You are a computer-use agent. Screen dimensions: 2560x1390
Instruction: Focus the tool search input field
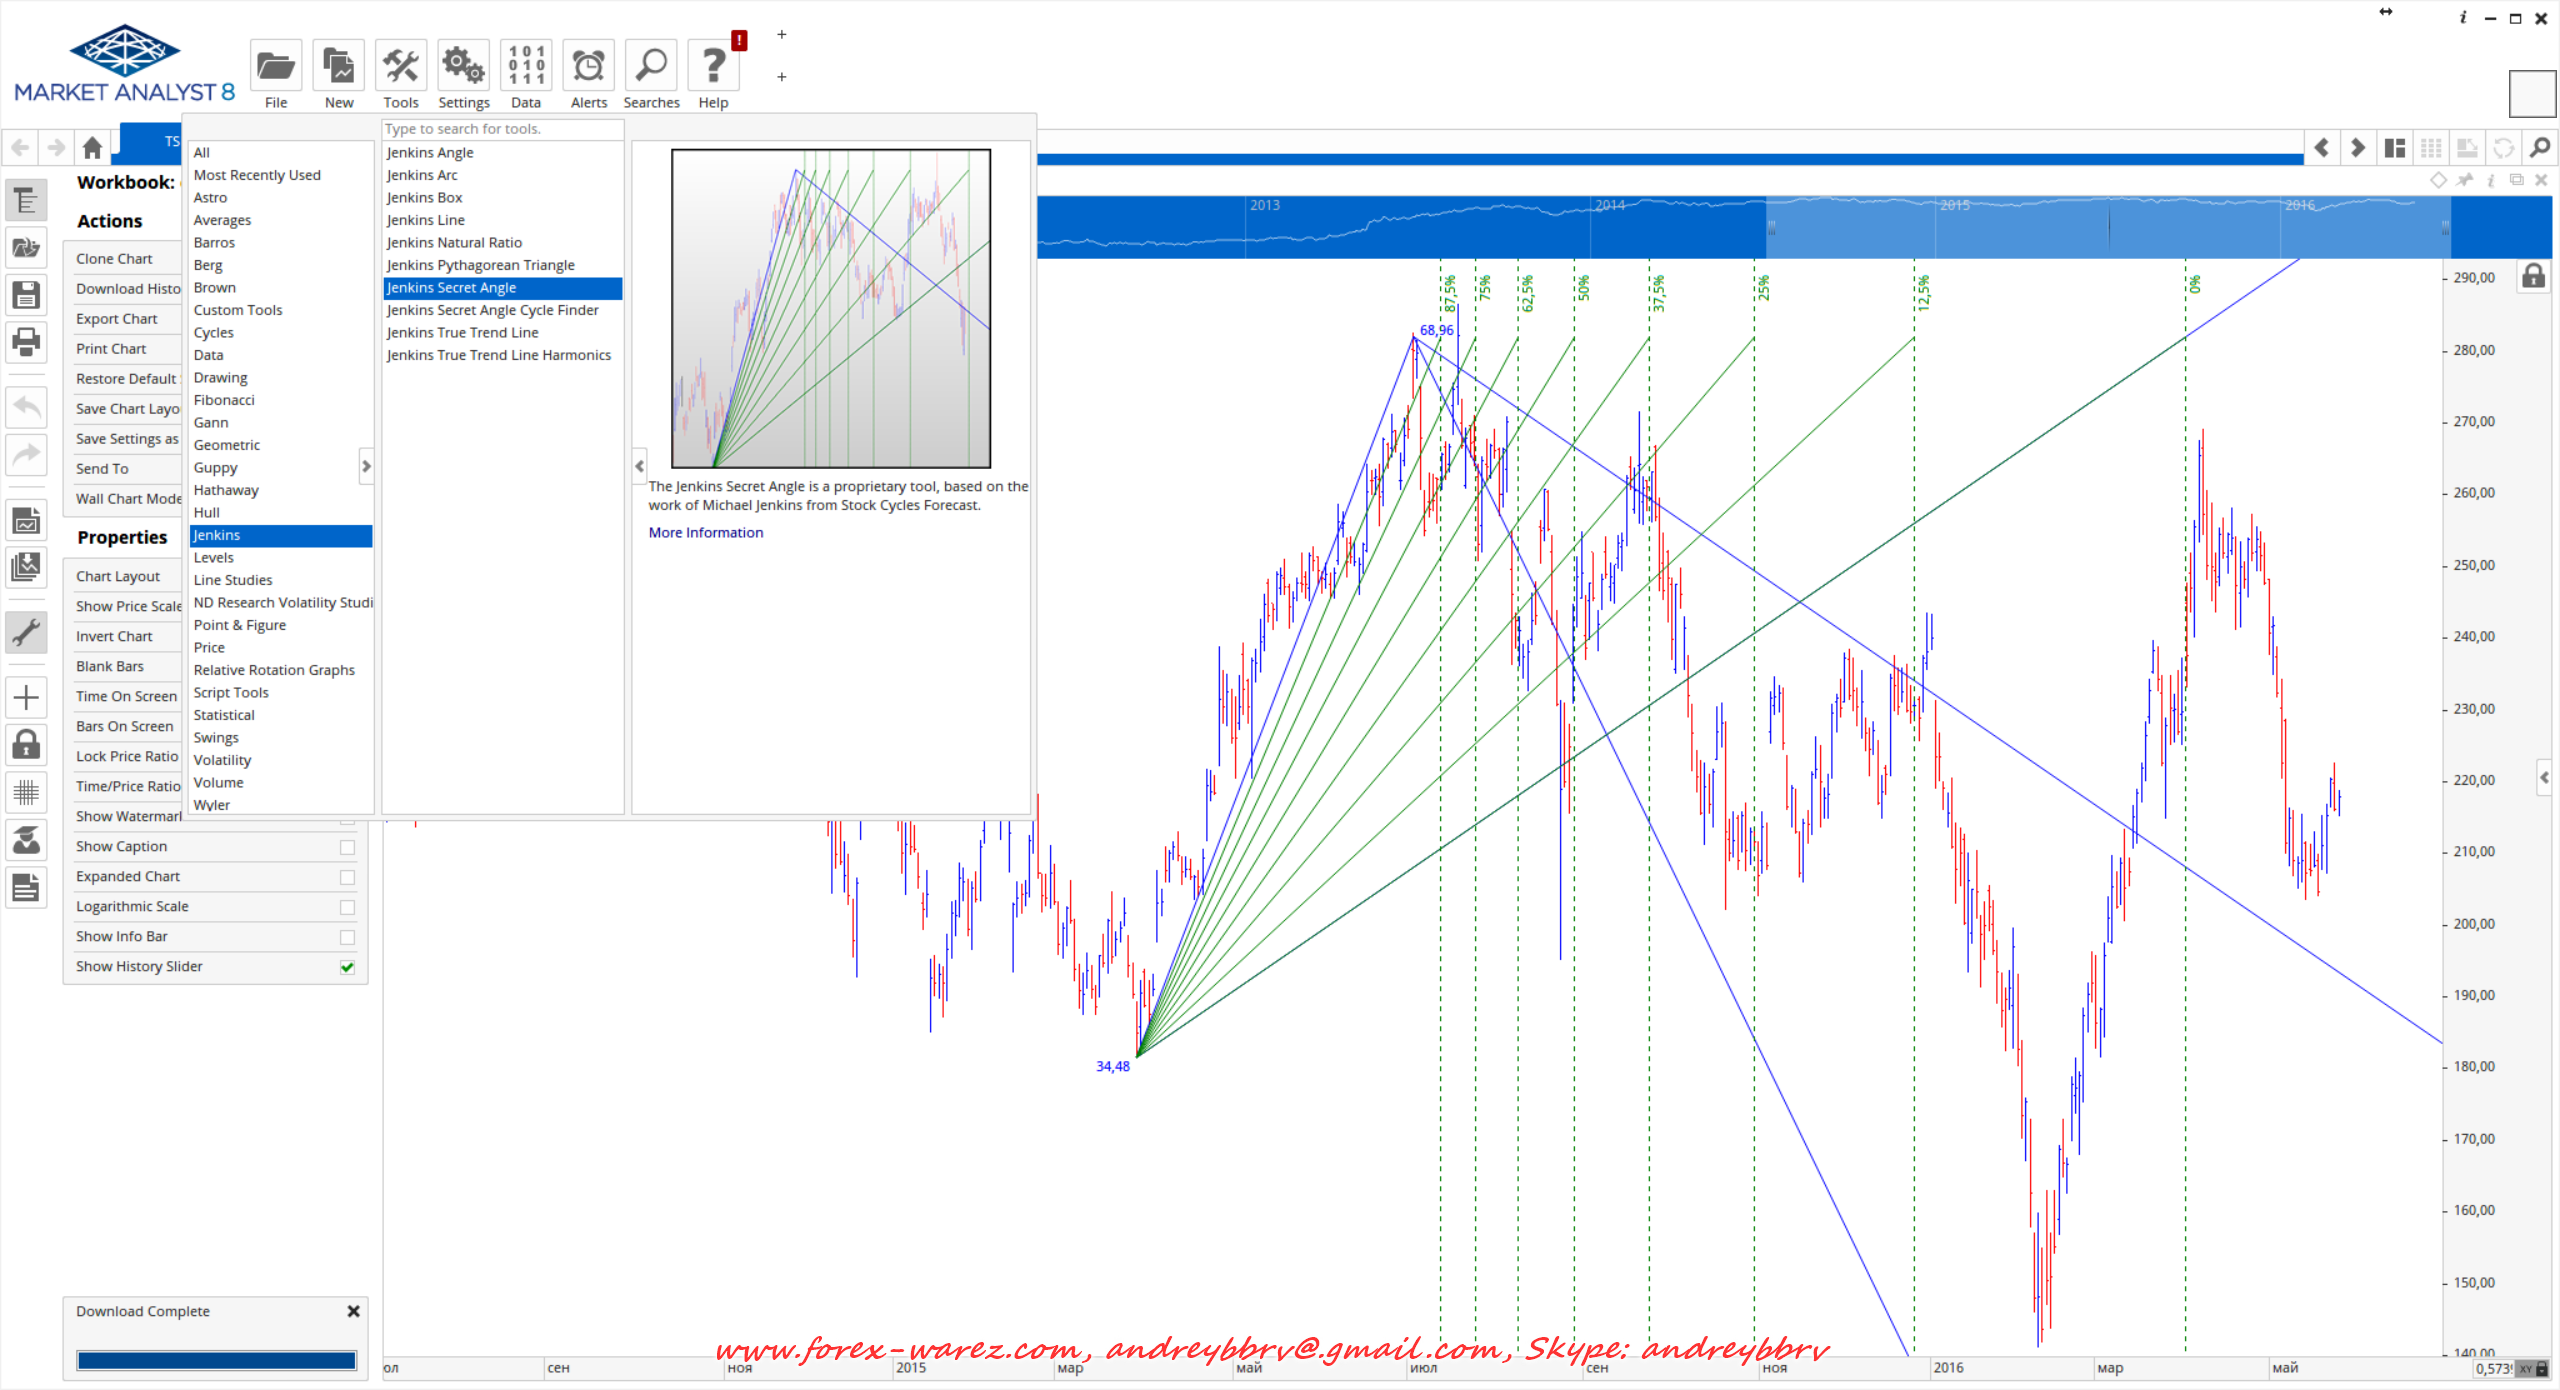(x=501, y=129)
